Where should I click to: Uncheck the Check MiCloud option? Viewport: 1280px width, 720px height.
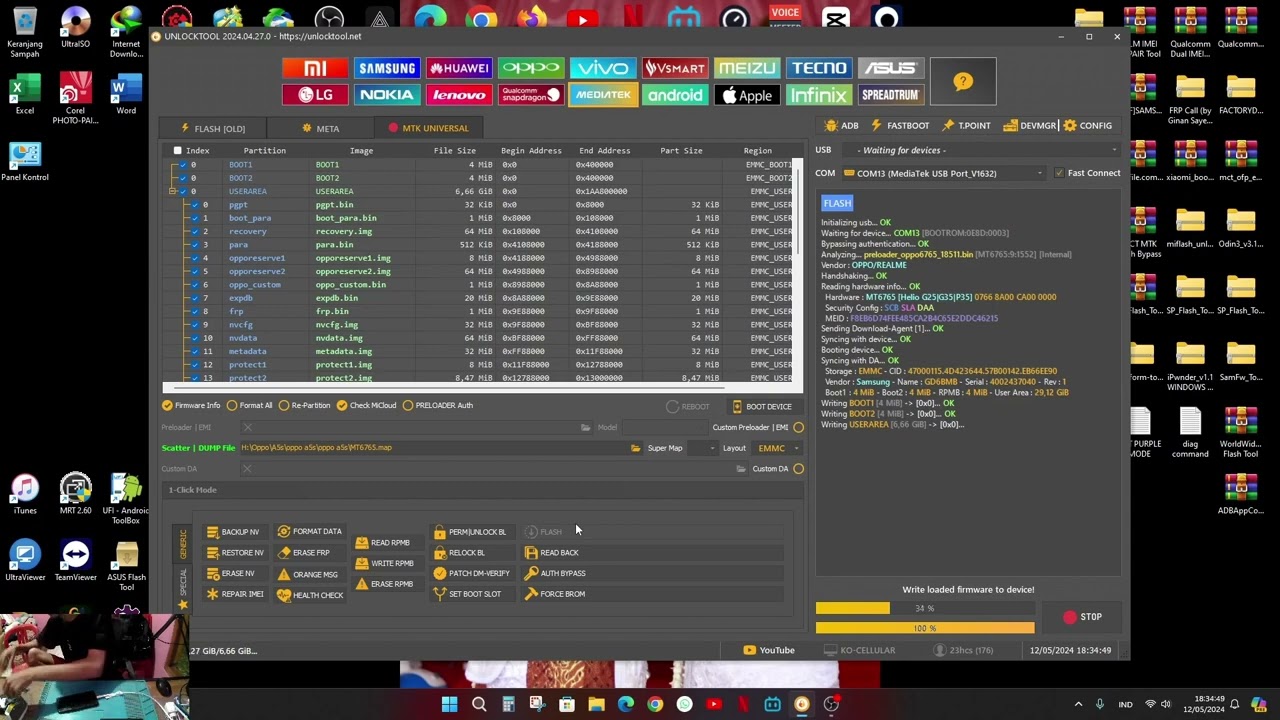[x=367, y=405]
